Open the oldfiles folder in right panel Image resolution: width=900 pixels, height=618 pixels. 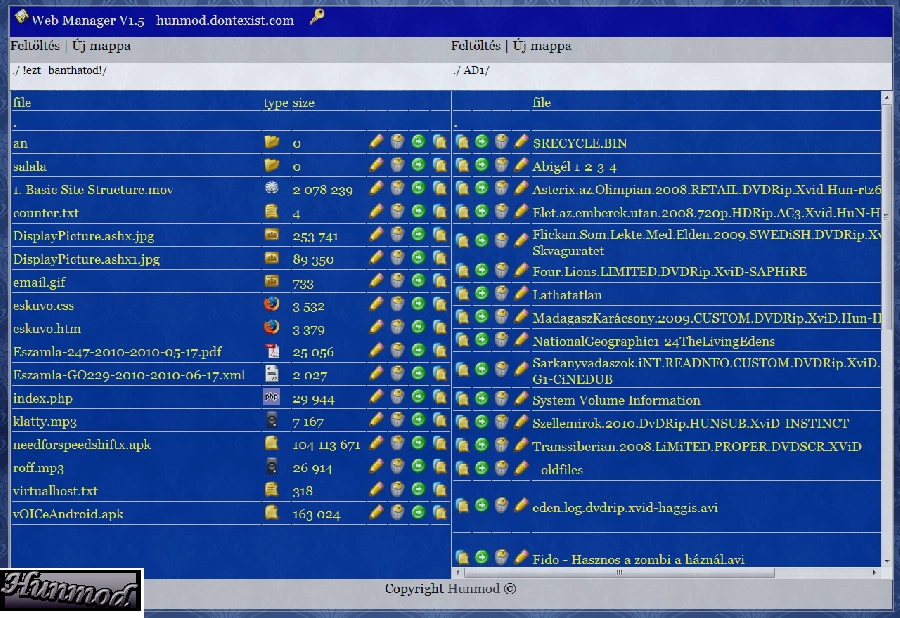coord(561,468)
